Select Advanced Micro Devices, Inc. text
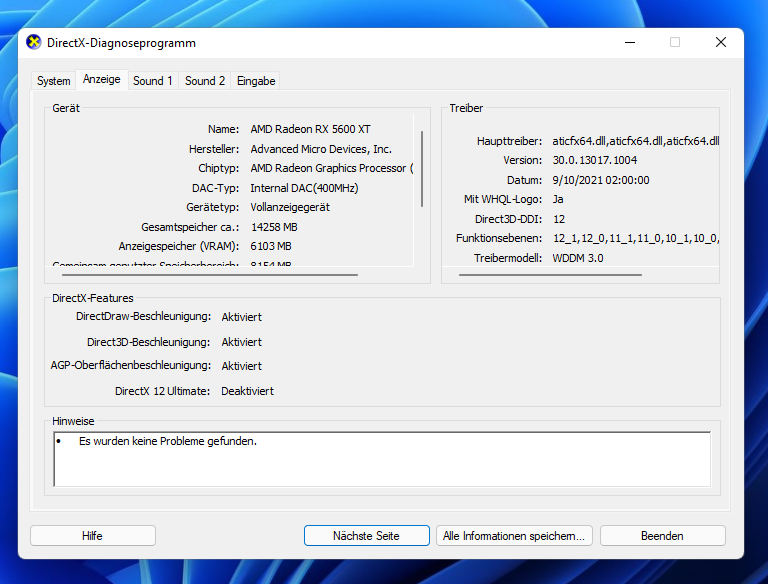Screen dimensions: 768x584 click(321, 149)
